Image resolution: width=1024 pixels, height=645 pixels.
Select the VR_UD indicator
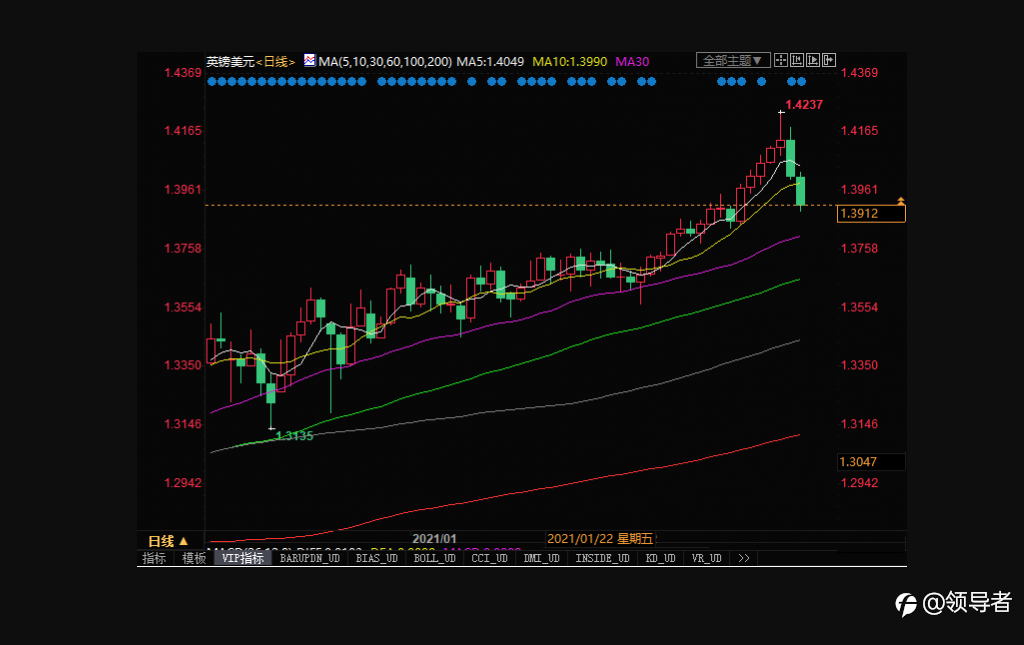(707, 558)
